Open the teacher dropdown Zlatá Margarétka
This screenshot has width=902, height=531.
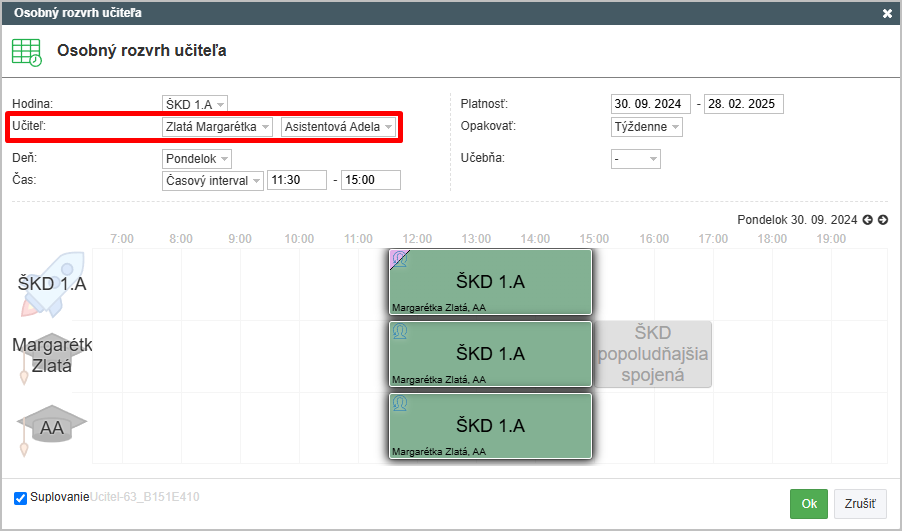click(217, 127)
